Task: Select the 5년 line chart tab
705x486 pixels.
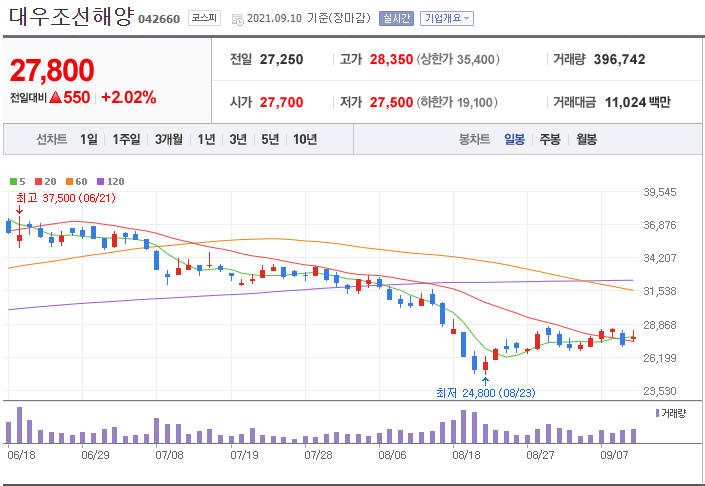Action: point(270,139)
